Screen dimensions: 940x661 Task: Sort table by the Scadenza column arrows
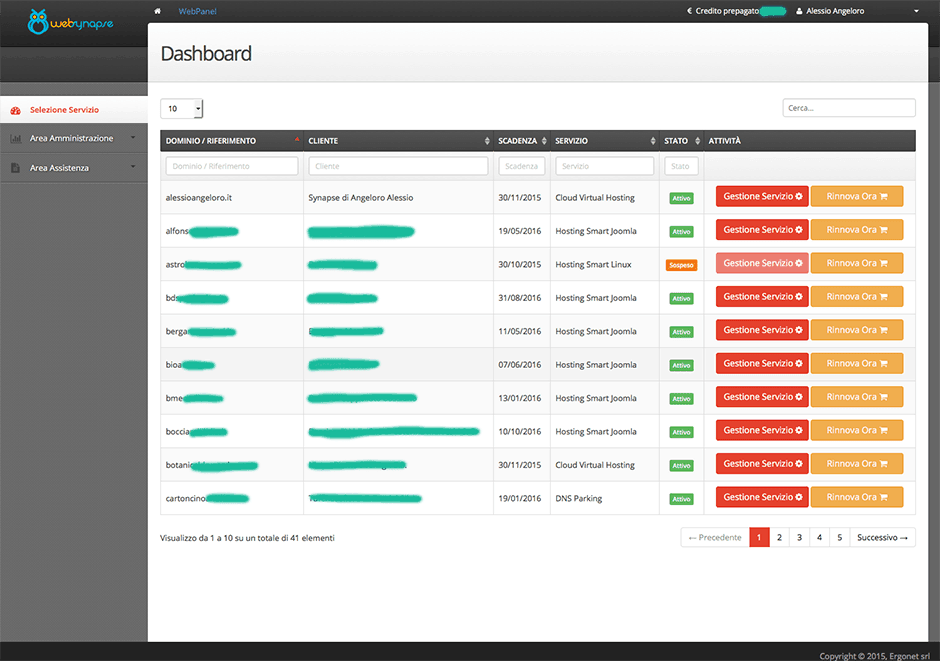point(544,141)
